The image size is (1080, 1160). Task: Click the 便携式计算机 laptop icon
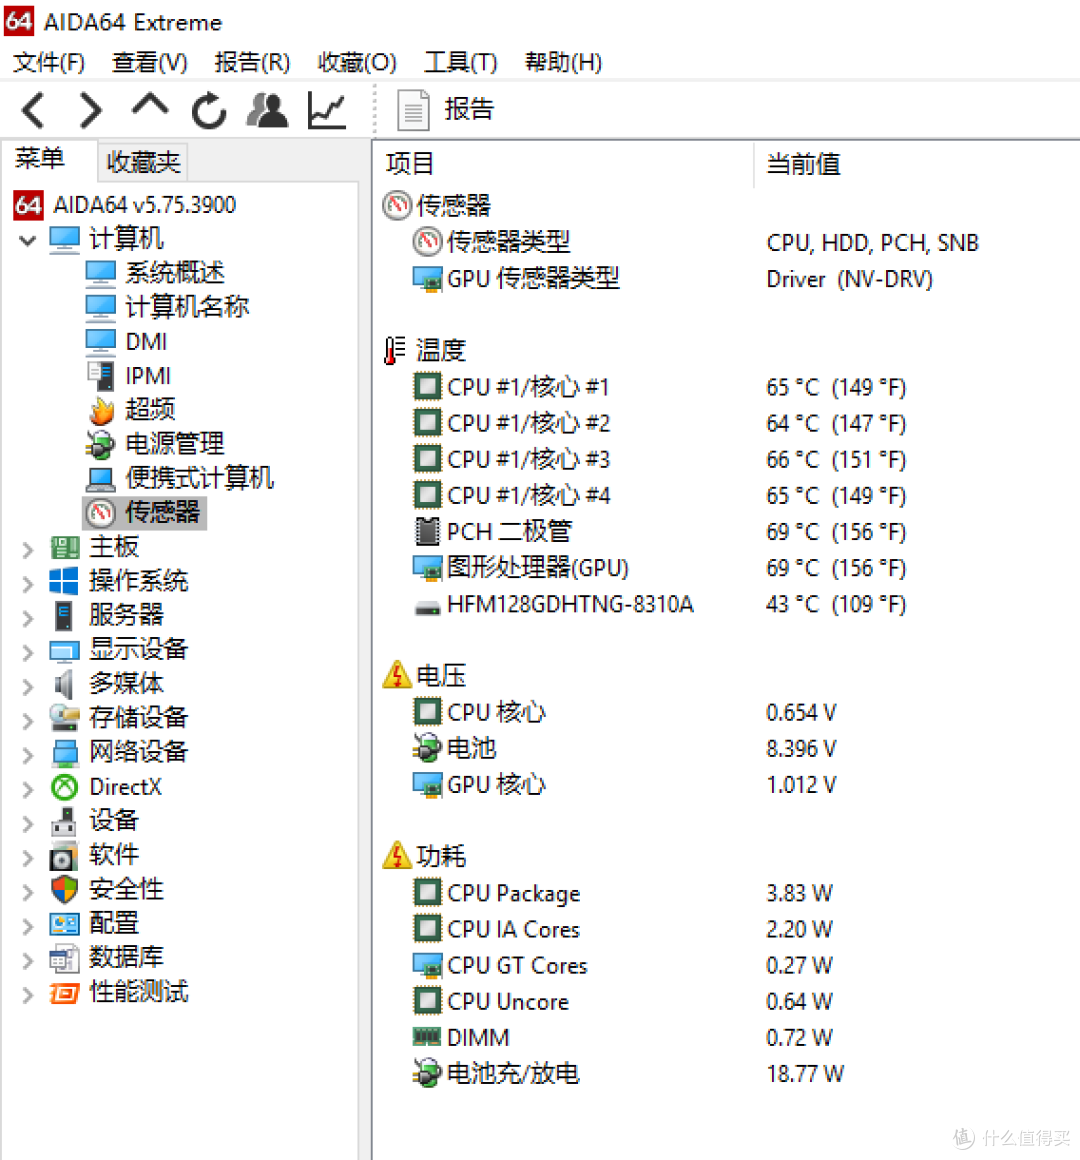coord(101,479)
